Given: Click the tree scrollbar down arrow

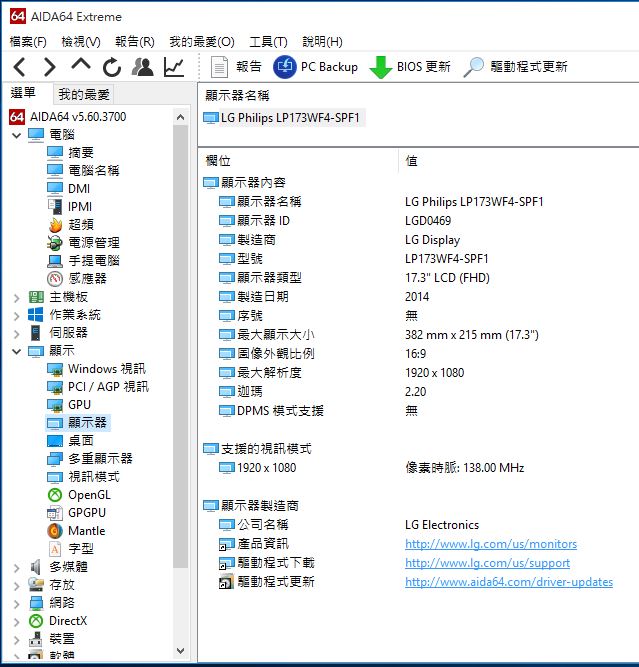Looking at the screenshot, I should 180,650.
